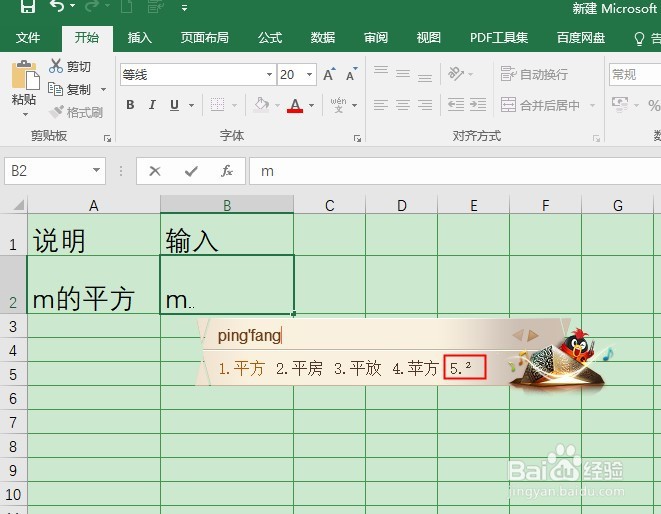Open the 数据 tab
This screenshot has height=514, width=661.
(323, 38)
